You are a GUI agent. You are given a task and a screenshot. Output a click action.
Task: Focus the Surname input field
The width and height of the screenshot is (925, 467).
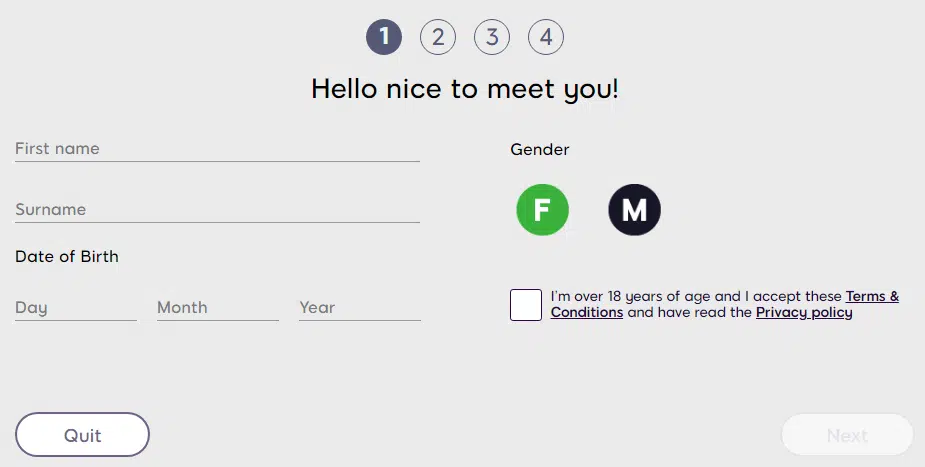217,210
